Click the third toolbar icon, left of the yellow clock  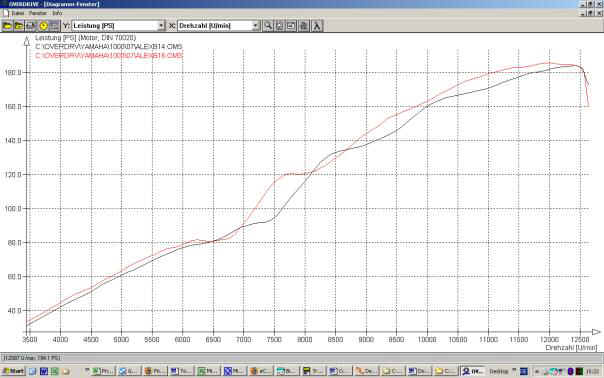pyautogui.click(x=31, y=26)
